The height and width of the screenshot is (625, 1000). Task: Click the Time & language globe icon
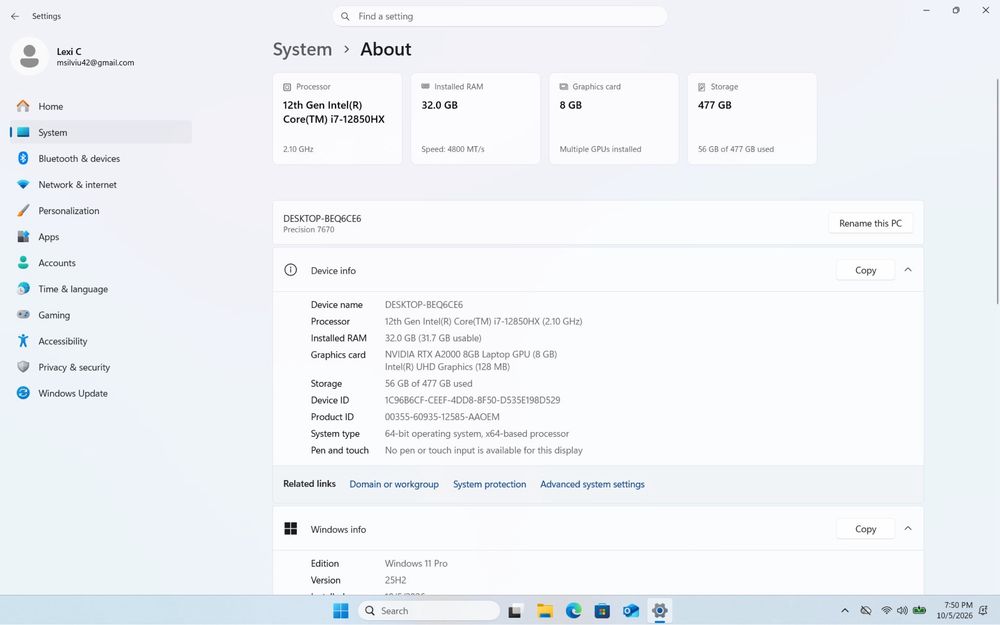(x=23, y=289)
